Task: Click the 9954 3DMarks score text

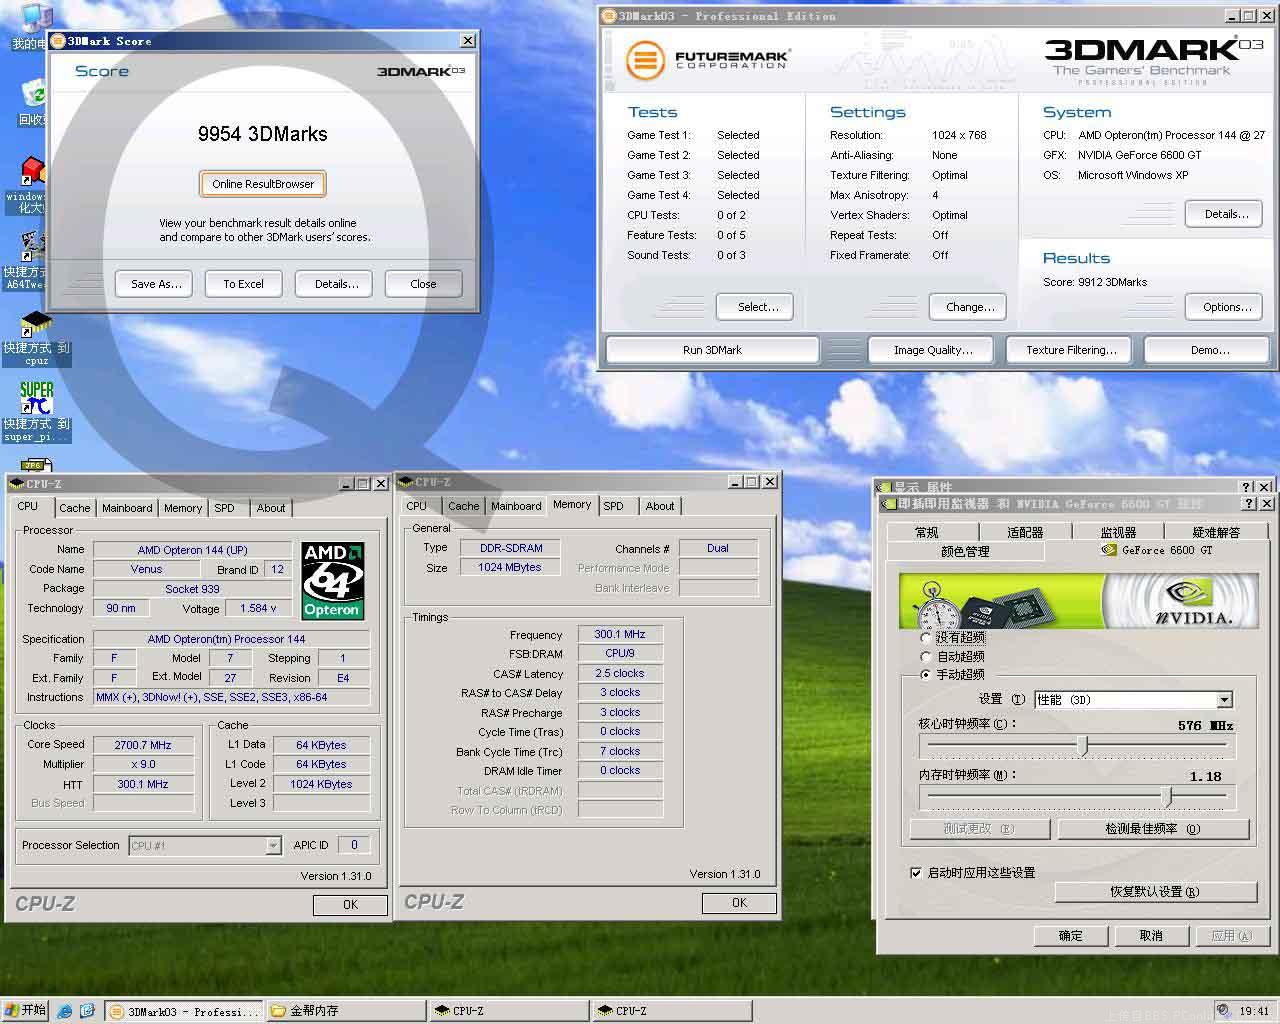Action: click(262, 134)
